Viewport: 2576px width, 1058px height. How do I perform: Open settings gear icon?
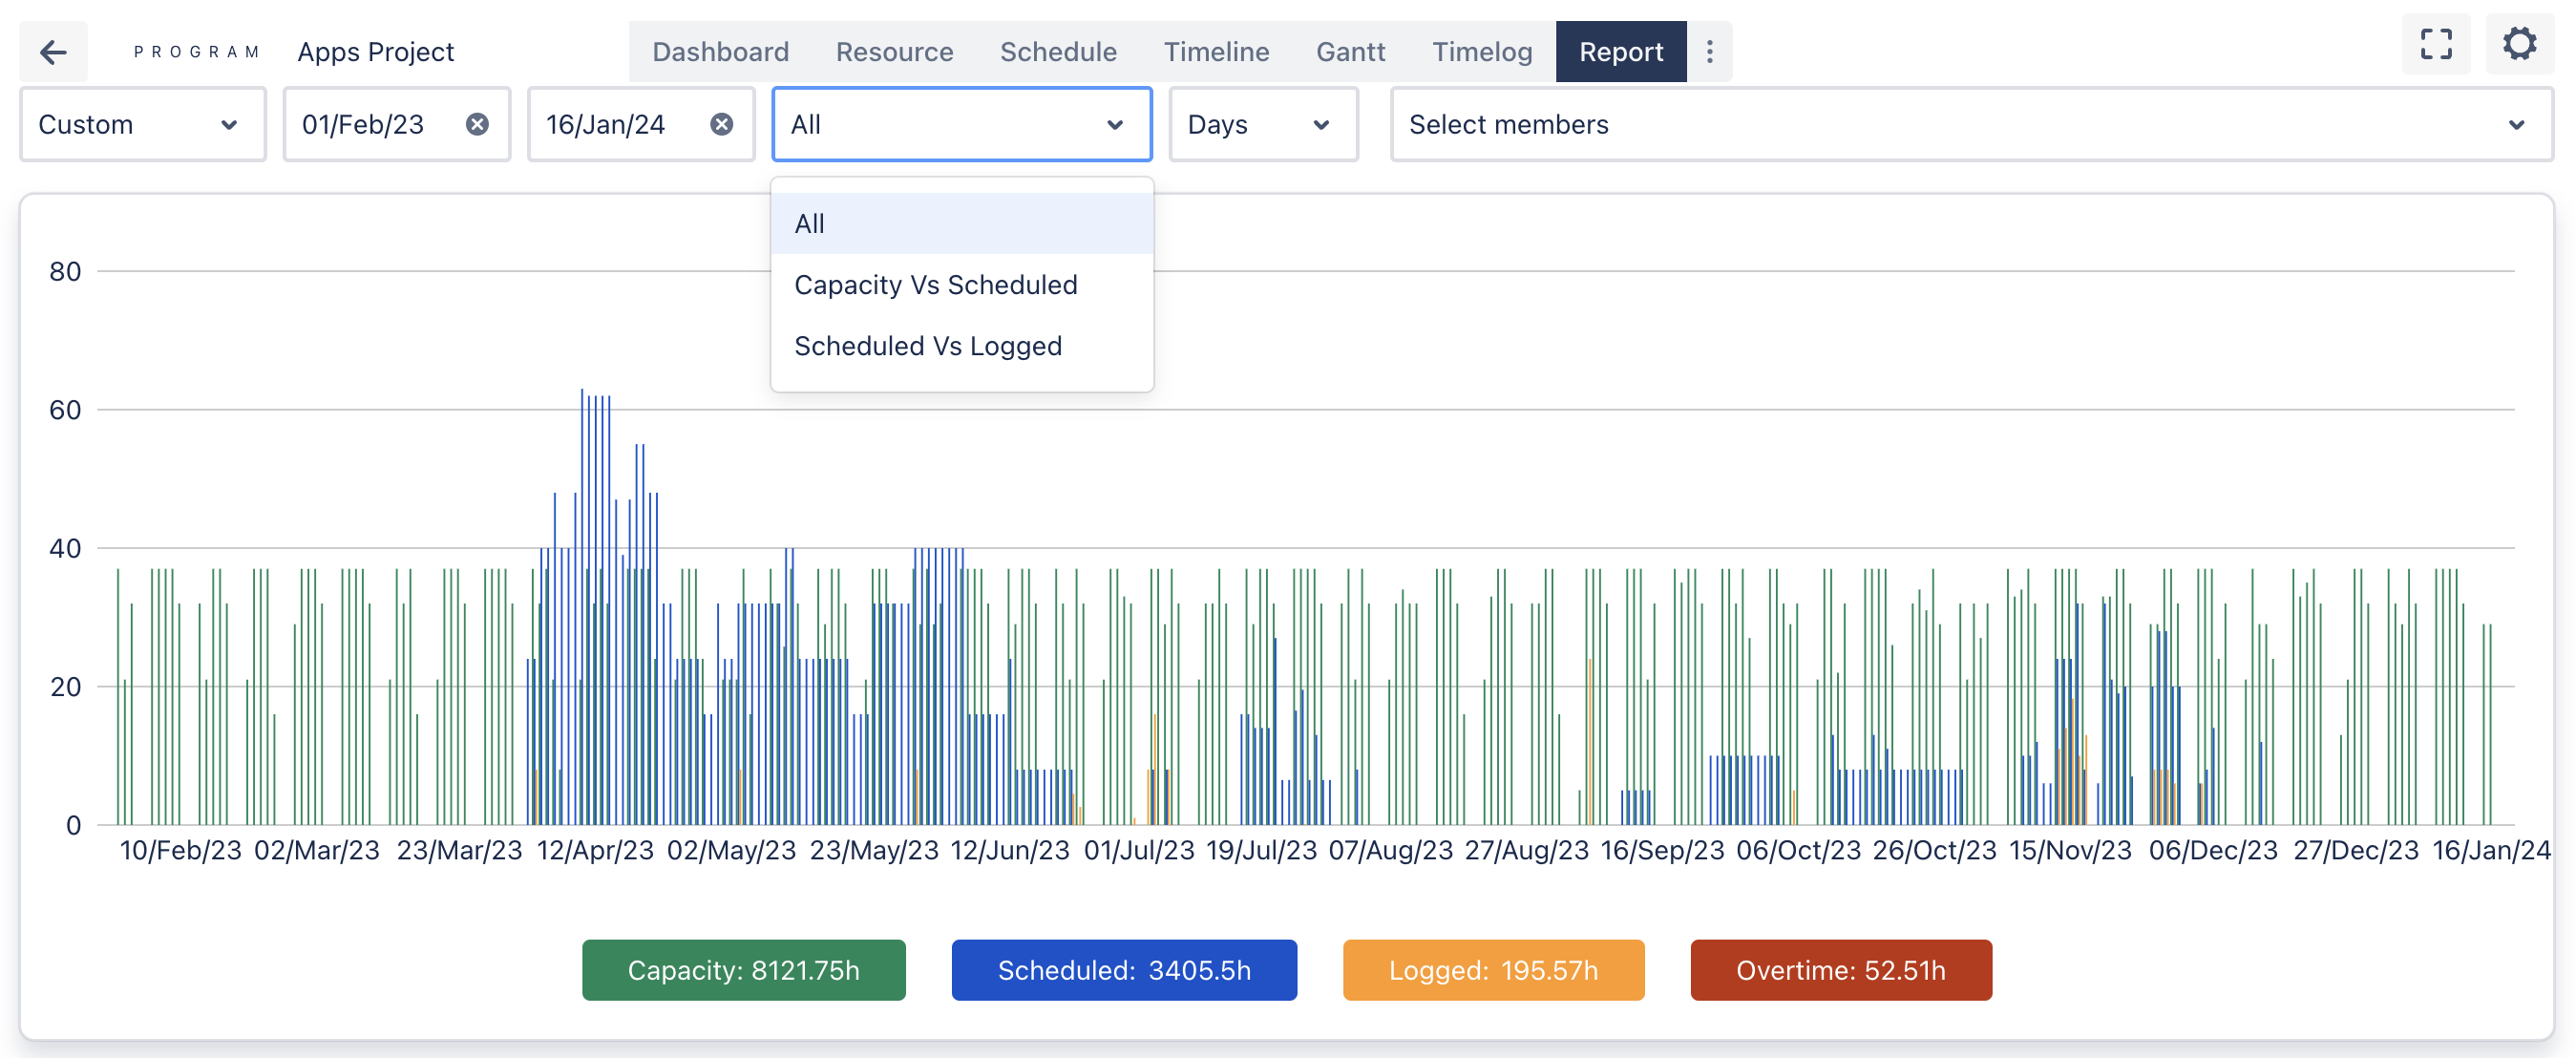tap(2518, 45)
